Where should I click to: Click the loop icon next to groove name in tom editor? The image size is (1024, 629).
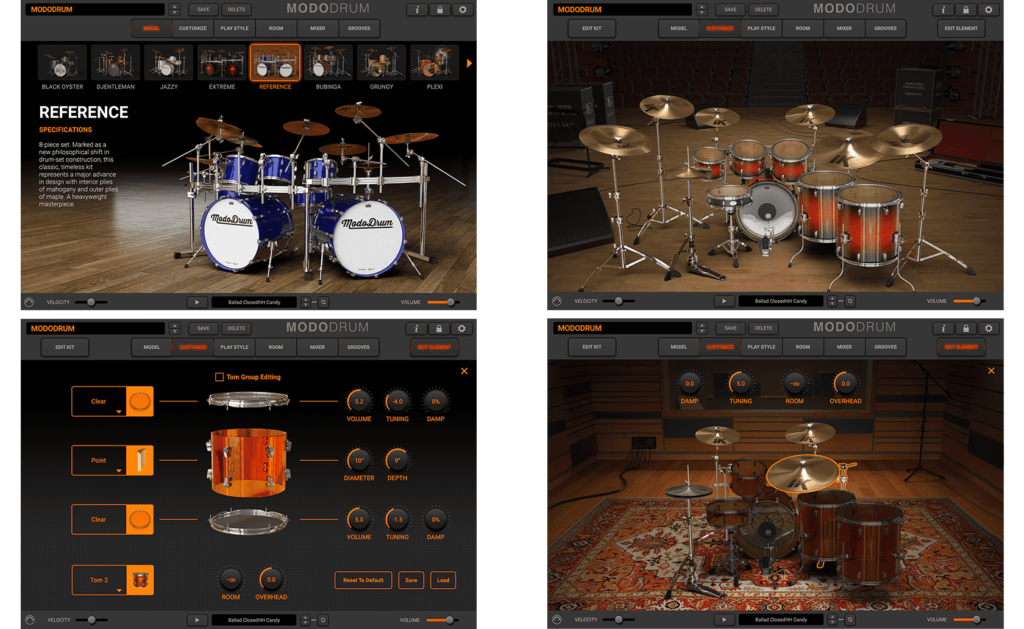pyautogui.click(x=323, y=620)
